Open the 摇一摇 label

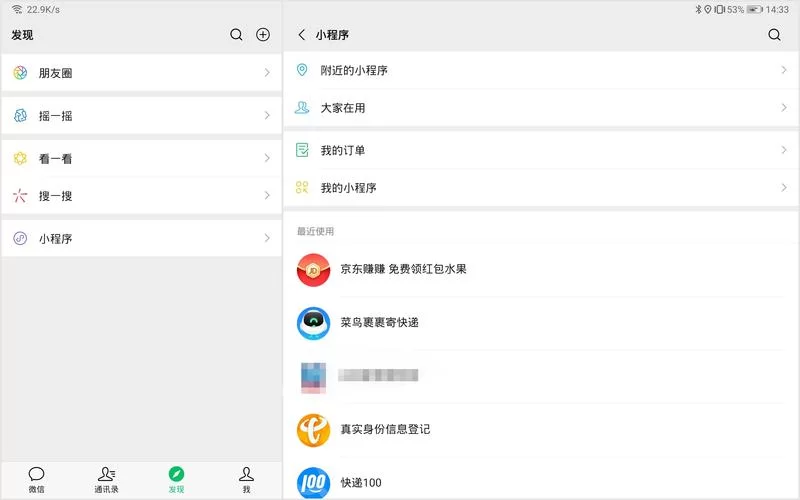pos(56,116)
